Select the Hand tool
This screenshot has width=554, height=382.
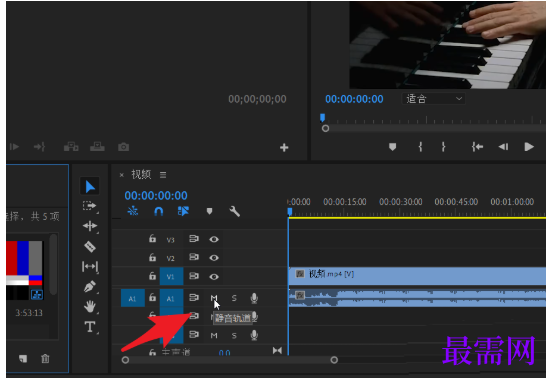pos(90,306)
